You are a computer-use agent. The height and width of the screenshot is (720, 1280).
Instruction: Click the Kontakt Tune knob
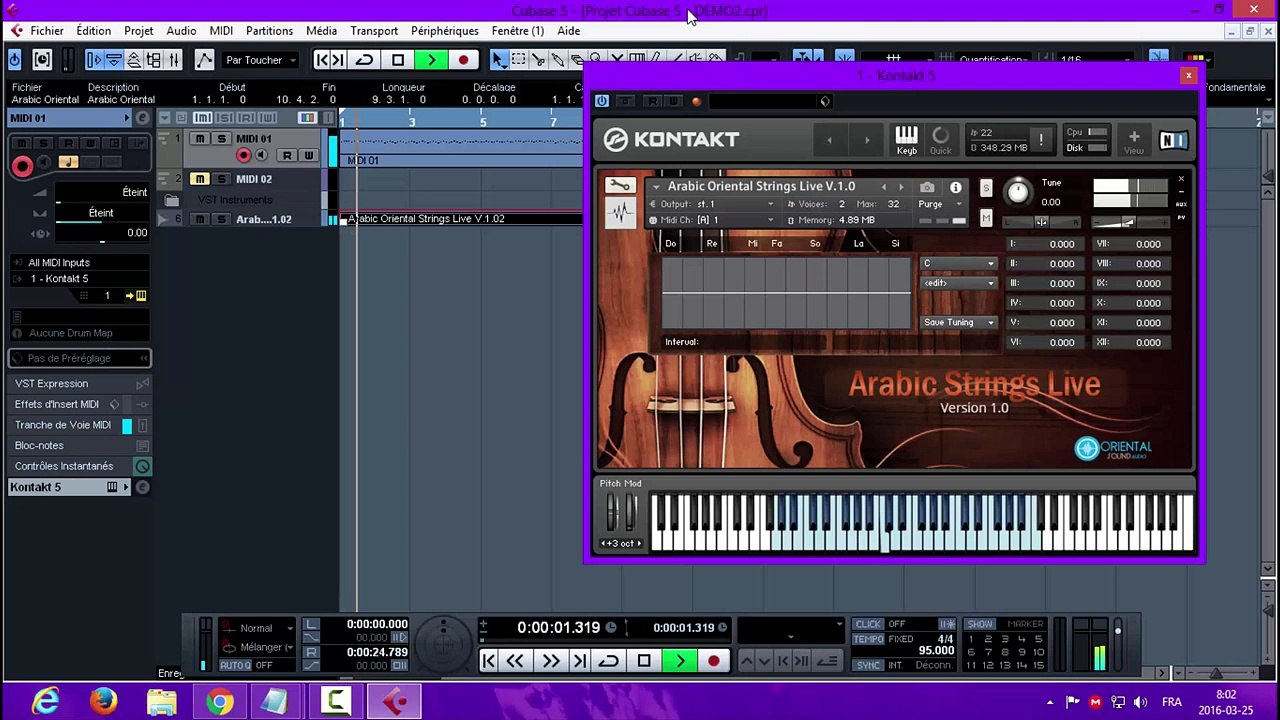(1017, 191)
